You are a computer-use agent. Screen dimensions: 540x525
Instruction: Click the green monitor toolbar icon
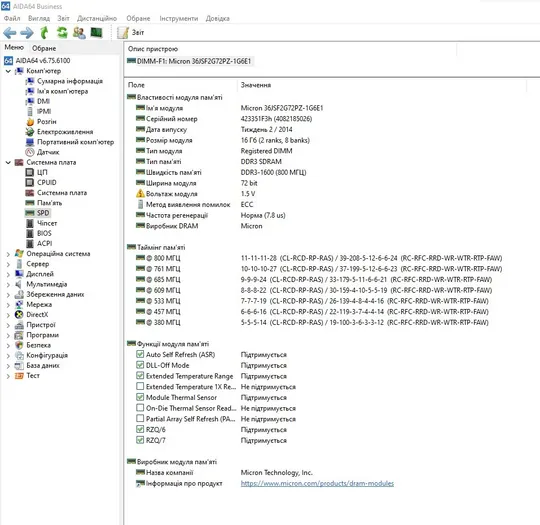pyautogui.click(x=96, y=32)
